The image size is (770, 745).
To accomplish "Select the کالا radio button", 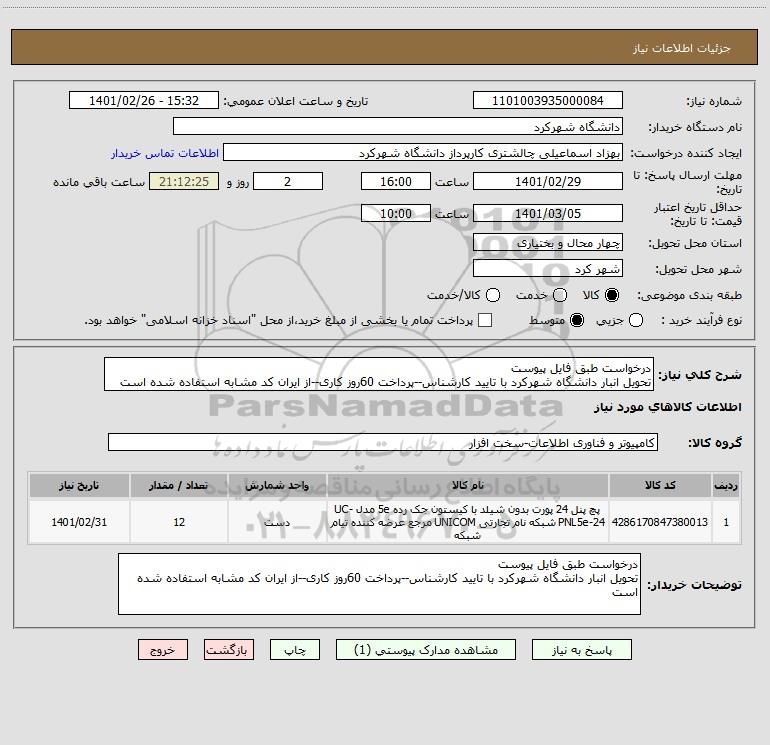I will coord(612,295).
